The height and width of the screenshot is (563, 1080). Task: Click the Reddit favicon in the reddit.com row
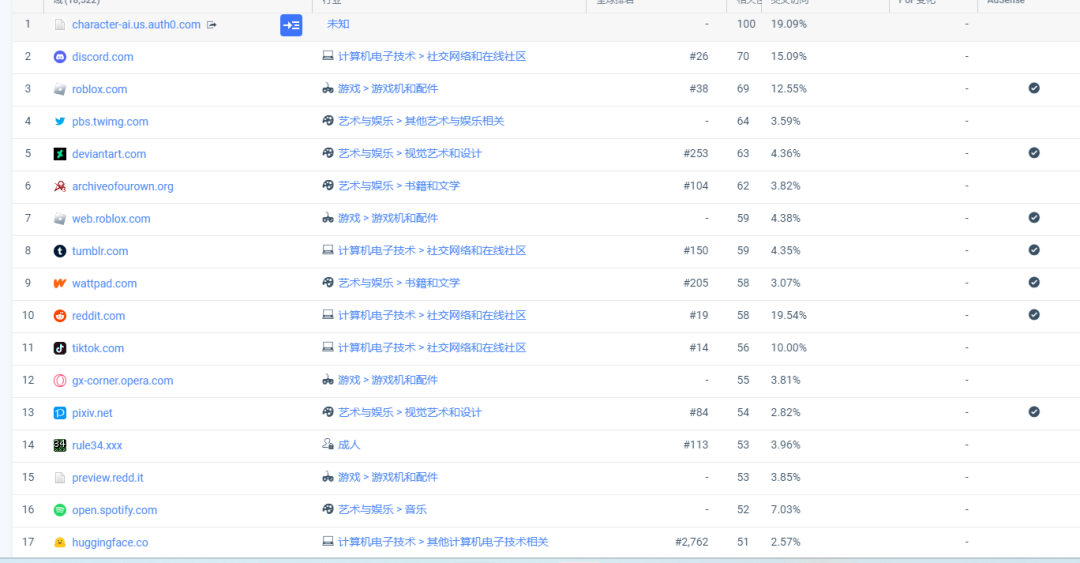tap(60, 316)
